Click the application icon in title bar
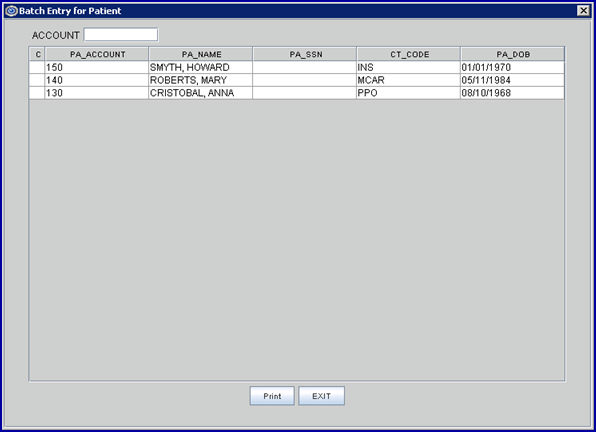 11,11
